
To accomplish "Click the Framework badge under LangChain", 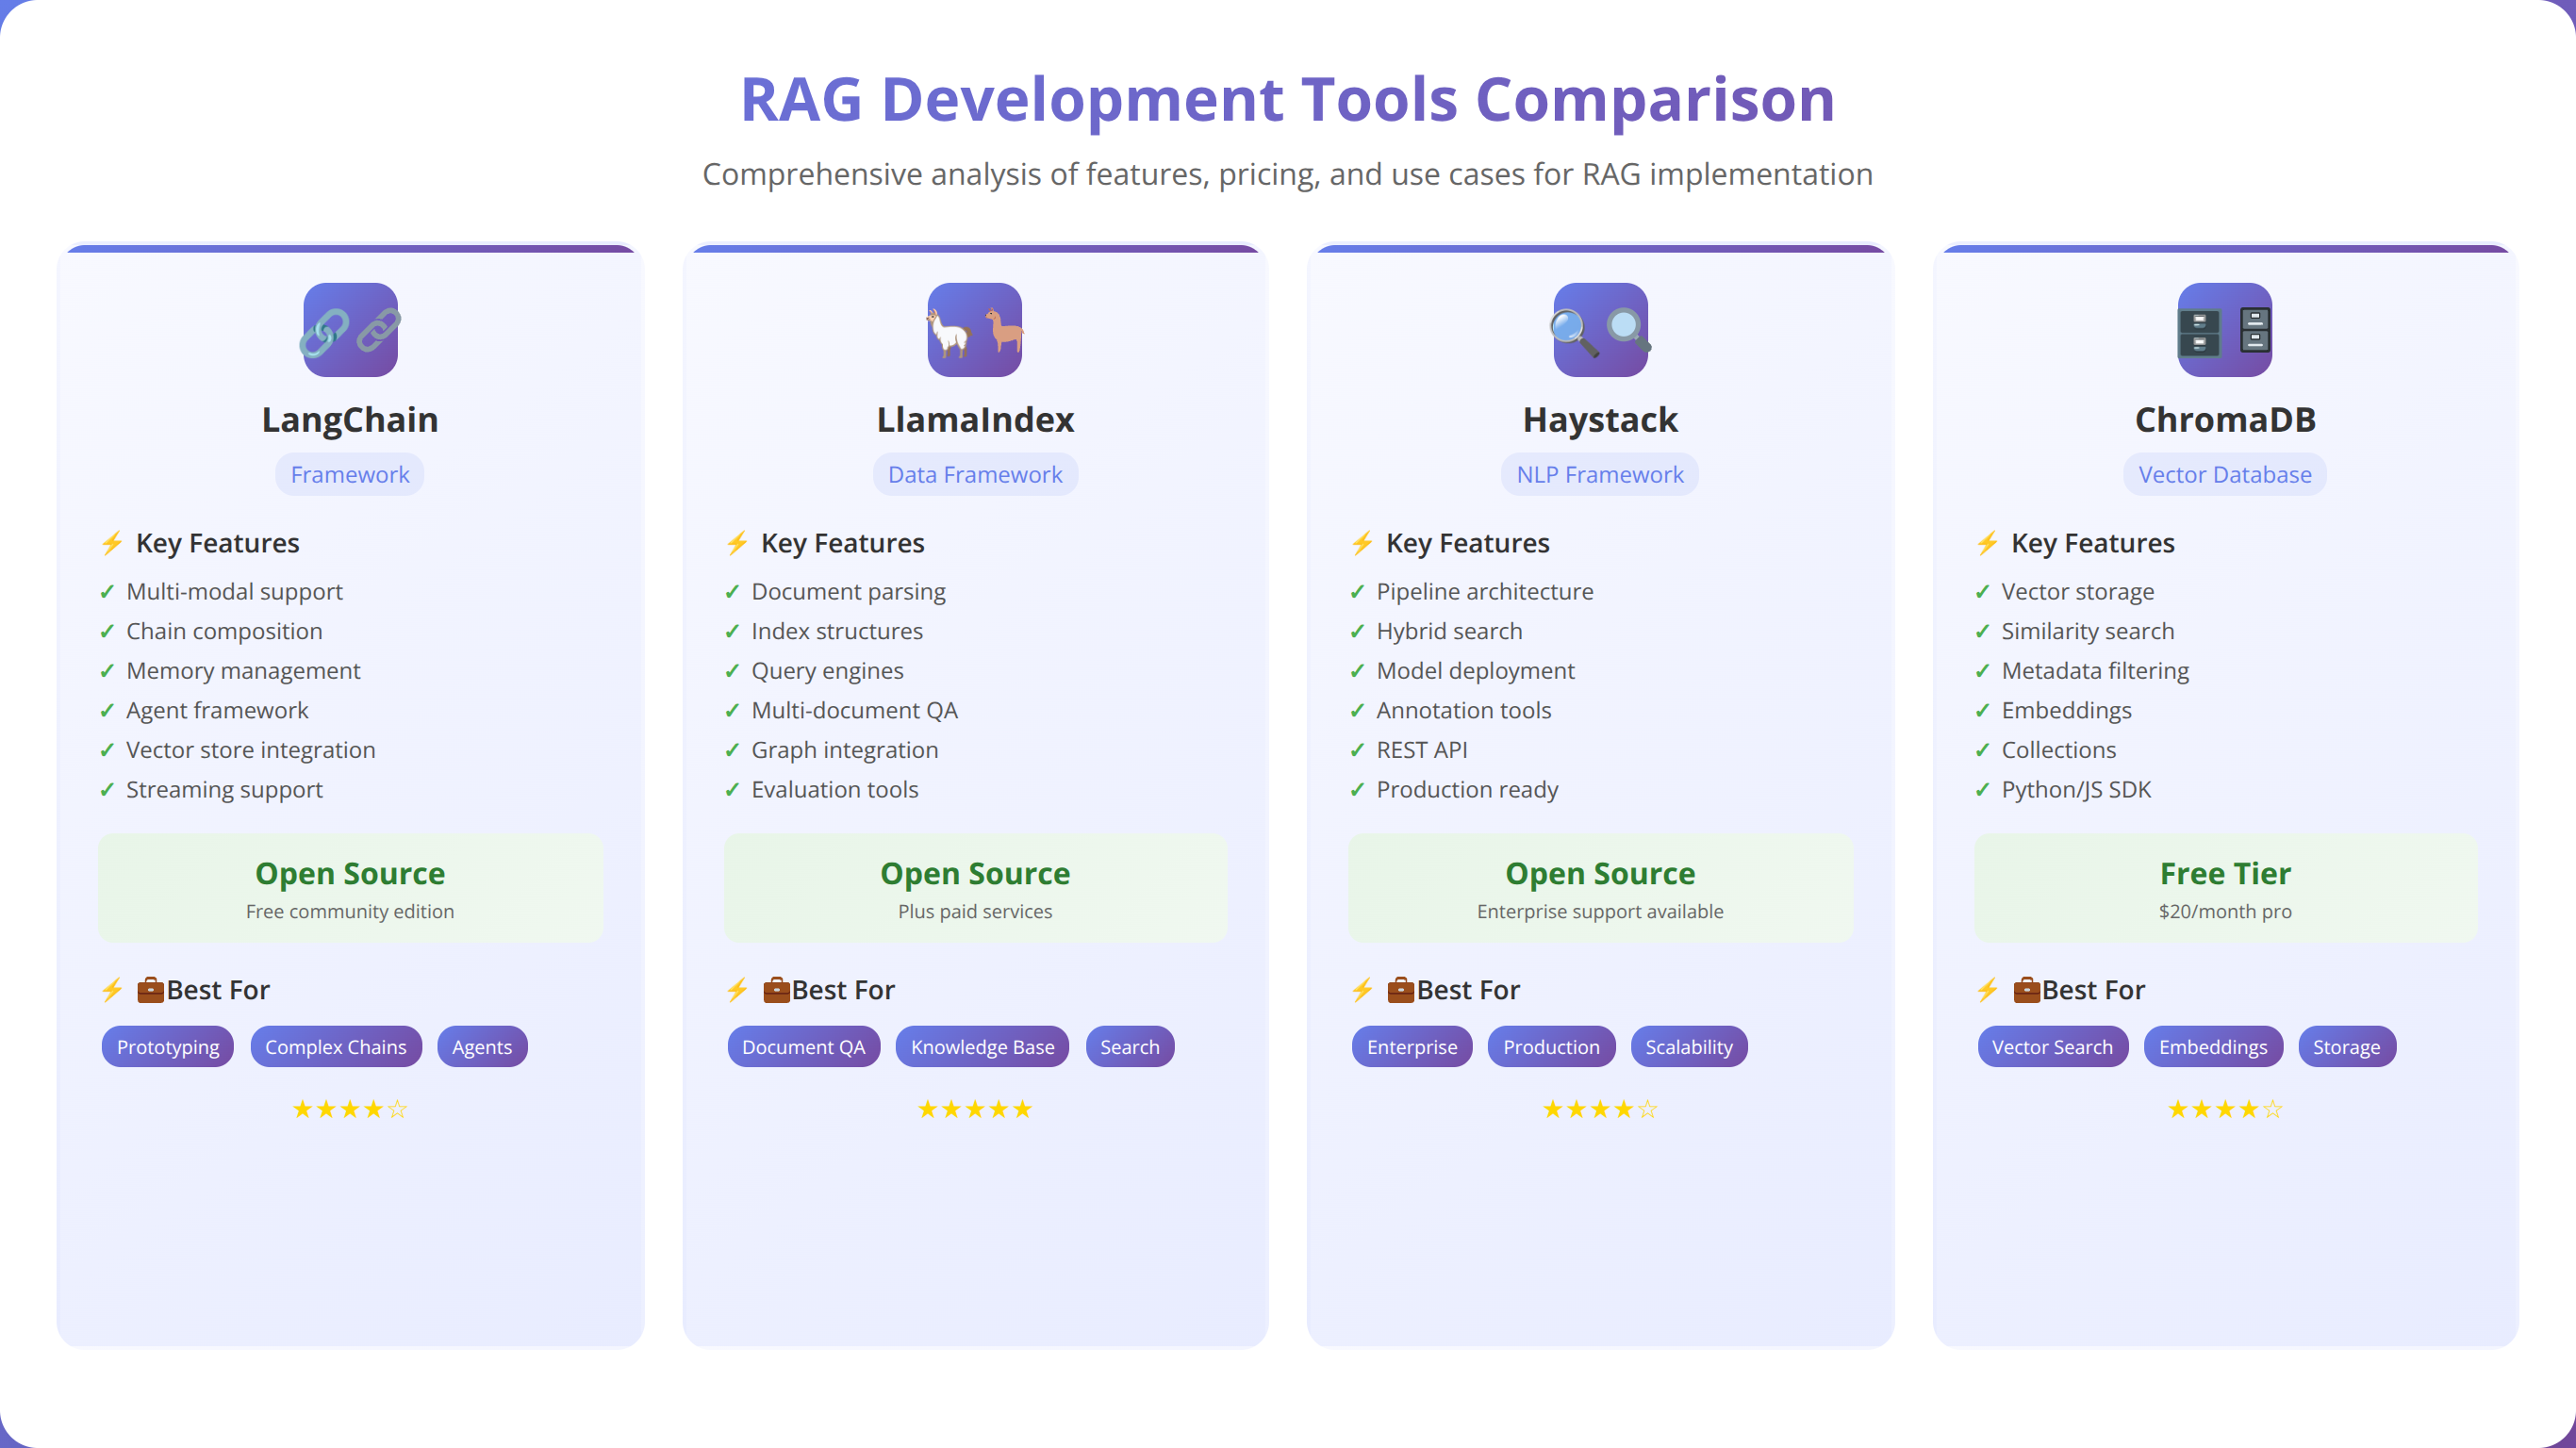I will coord(350,475).
